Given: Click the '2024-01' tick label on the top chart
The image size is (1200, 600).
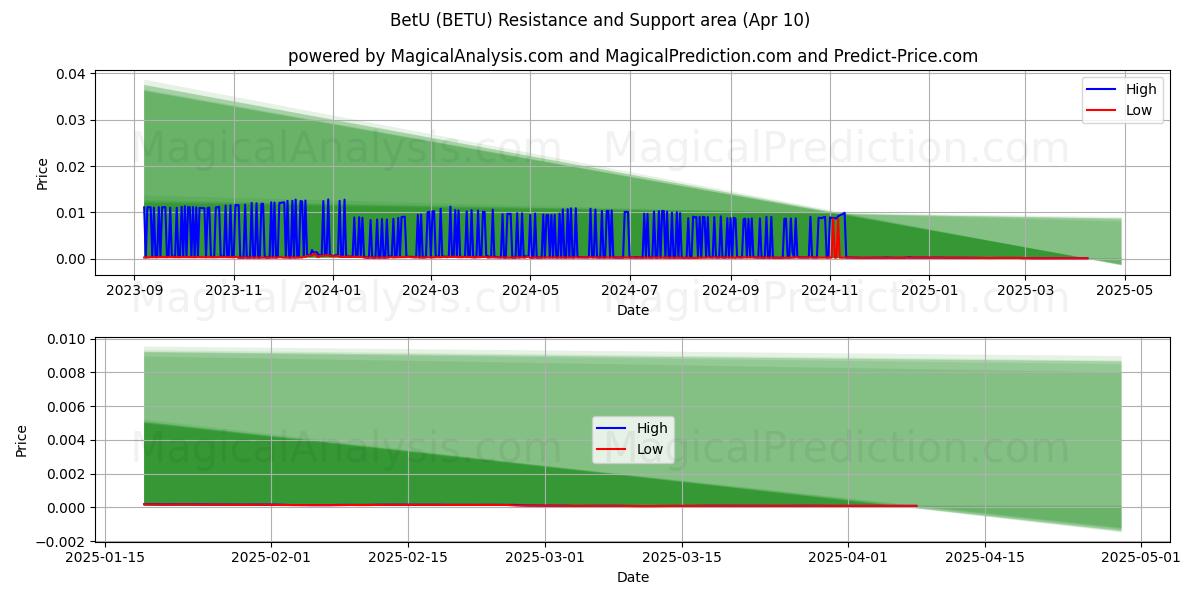Looking at the screenshot, I should coord(332,290).
